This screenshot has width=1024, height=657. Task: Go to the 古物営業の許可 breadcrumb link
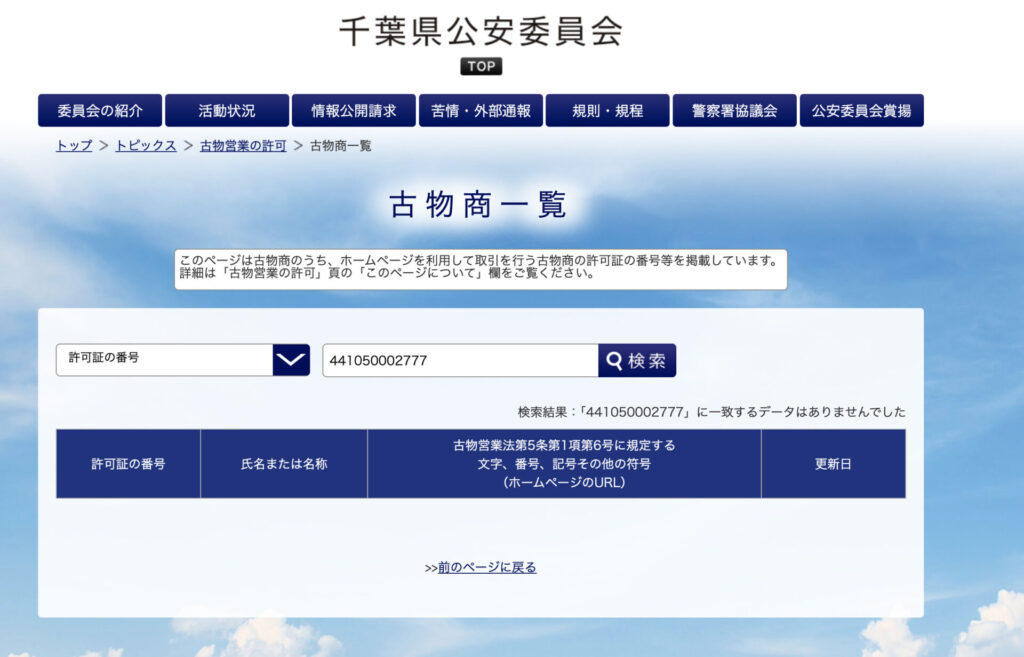coord(243,146)
